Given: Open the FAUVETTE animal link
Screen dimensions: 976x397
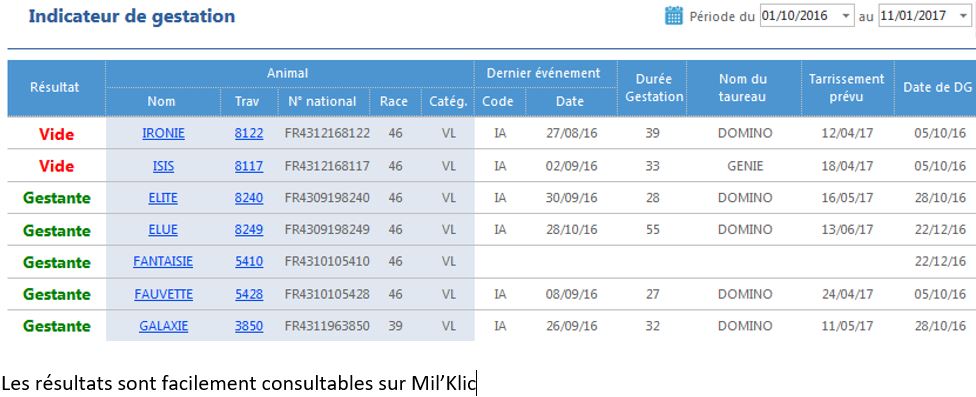Looking at the screenshot, I should (x=163, y=294).
